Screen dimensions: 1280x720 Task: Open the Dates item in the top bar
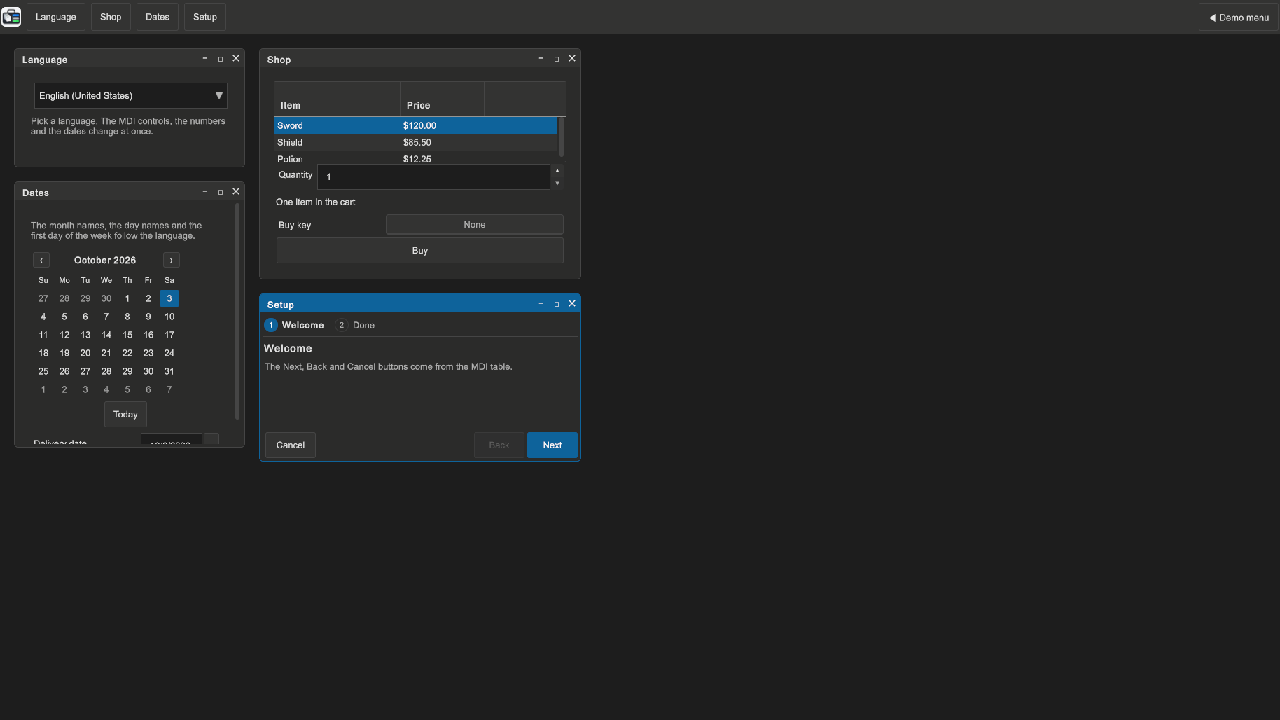(157, 17)
